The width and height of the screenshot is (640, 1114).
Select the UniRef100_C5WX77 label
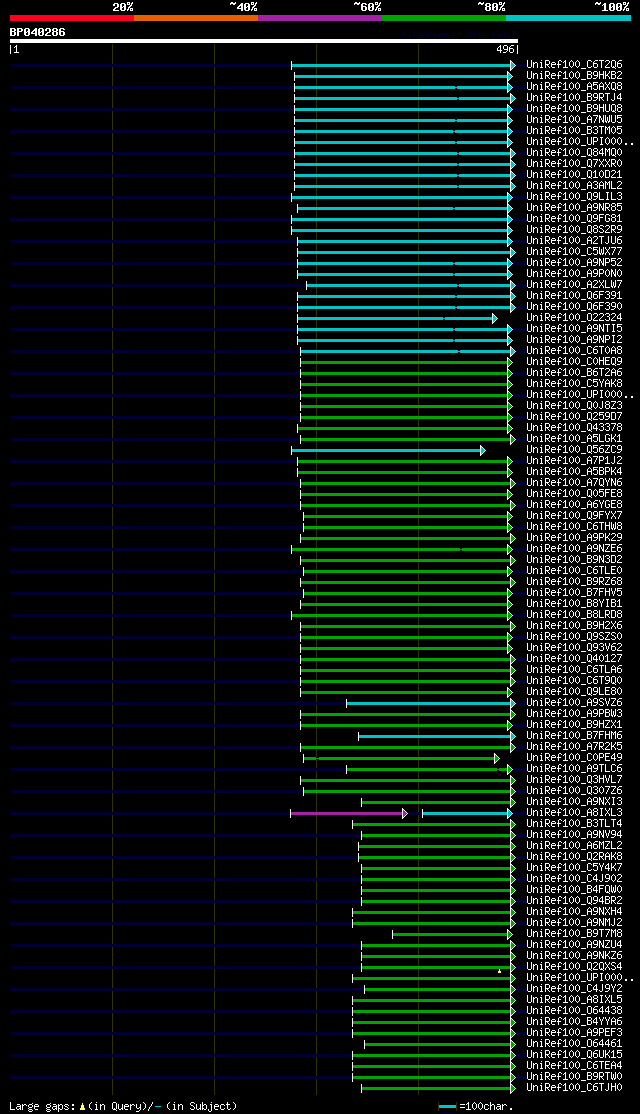pyautogui.click(x=575, y=252)
